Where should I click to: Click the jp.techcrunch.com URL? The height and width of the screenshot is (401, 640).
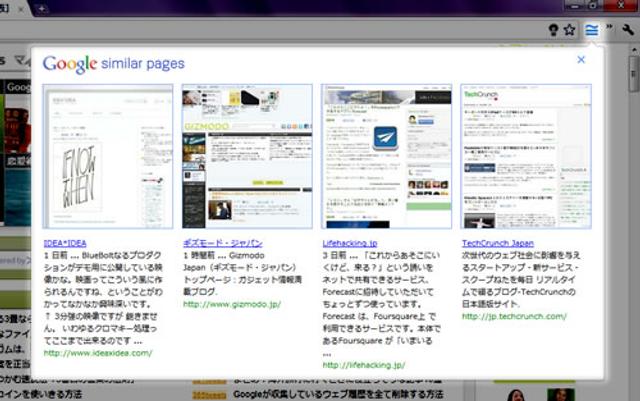pos(514,316)
